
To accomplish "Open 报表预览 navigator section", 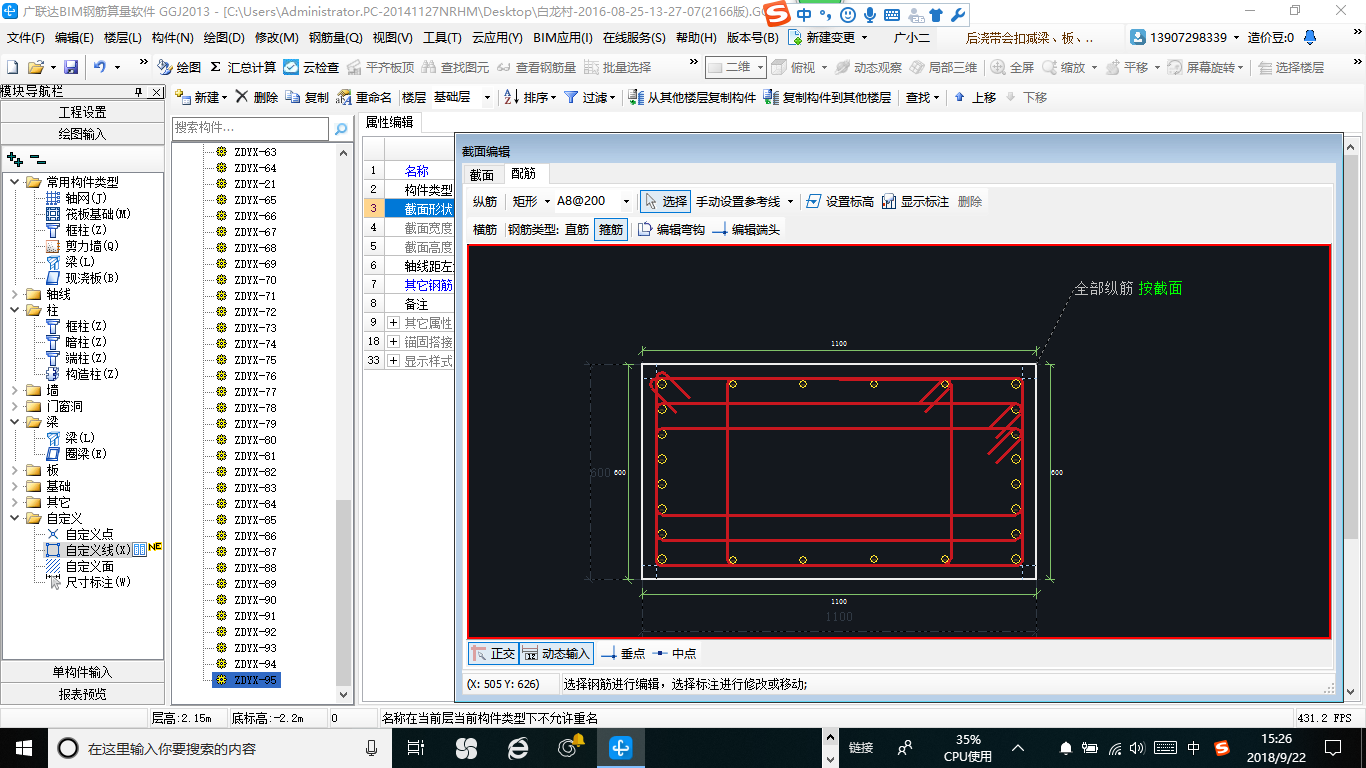I will (82, 693).
